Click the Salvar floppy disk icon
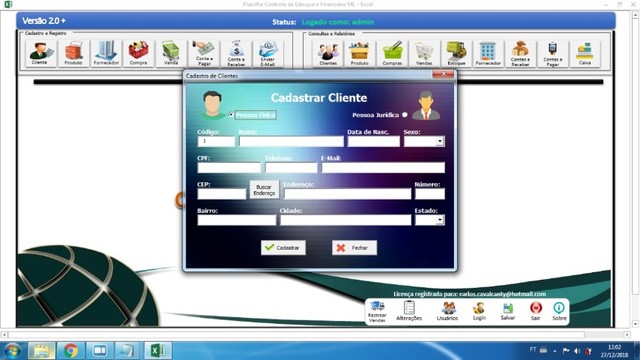This screenshot has width=640, height=360. 508,311
